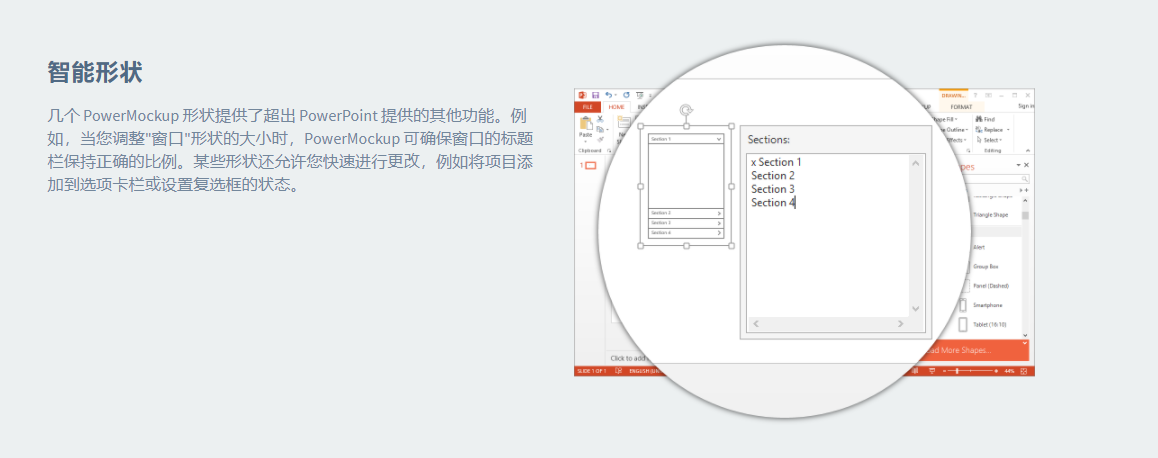This screenshot has width=1158, height=458.
Task: Click the 'Section 3' line in Sections box
Action: 773,189
